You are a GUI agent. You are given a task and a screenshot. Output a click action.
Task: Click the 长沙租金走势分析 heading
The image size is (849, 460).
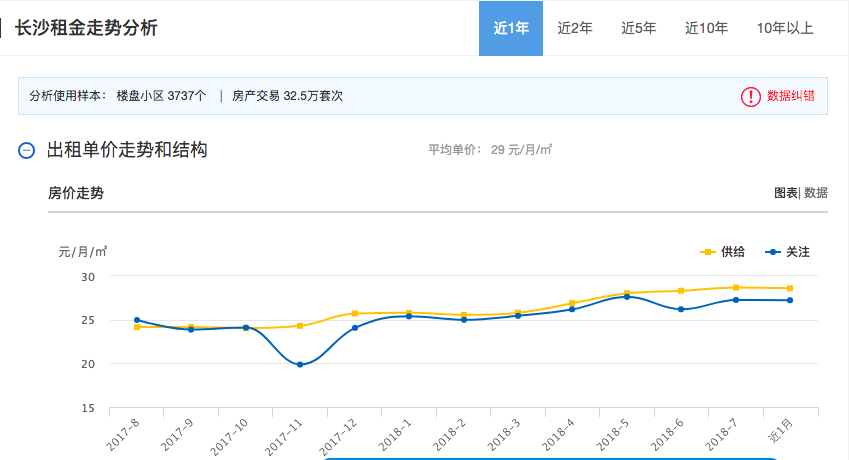click(86, 28)
